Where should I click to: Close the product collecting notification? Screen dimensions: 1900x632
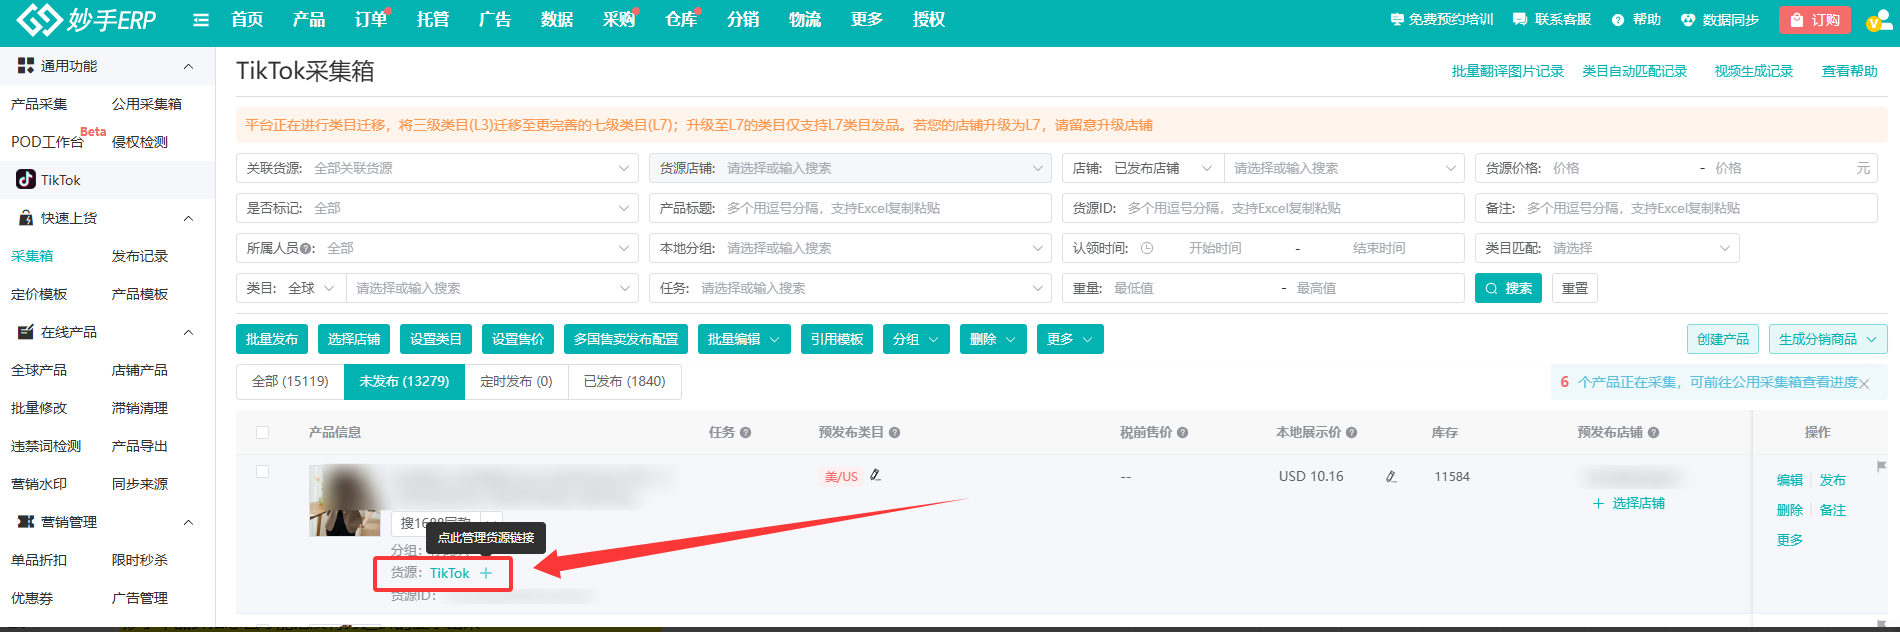tap(1864, 384)
